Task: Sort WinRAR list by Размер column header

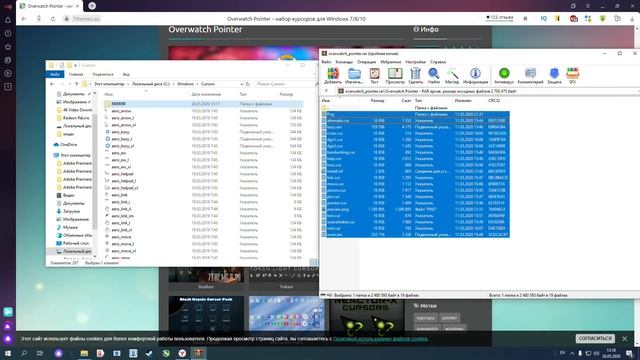Action: [377, 100]
